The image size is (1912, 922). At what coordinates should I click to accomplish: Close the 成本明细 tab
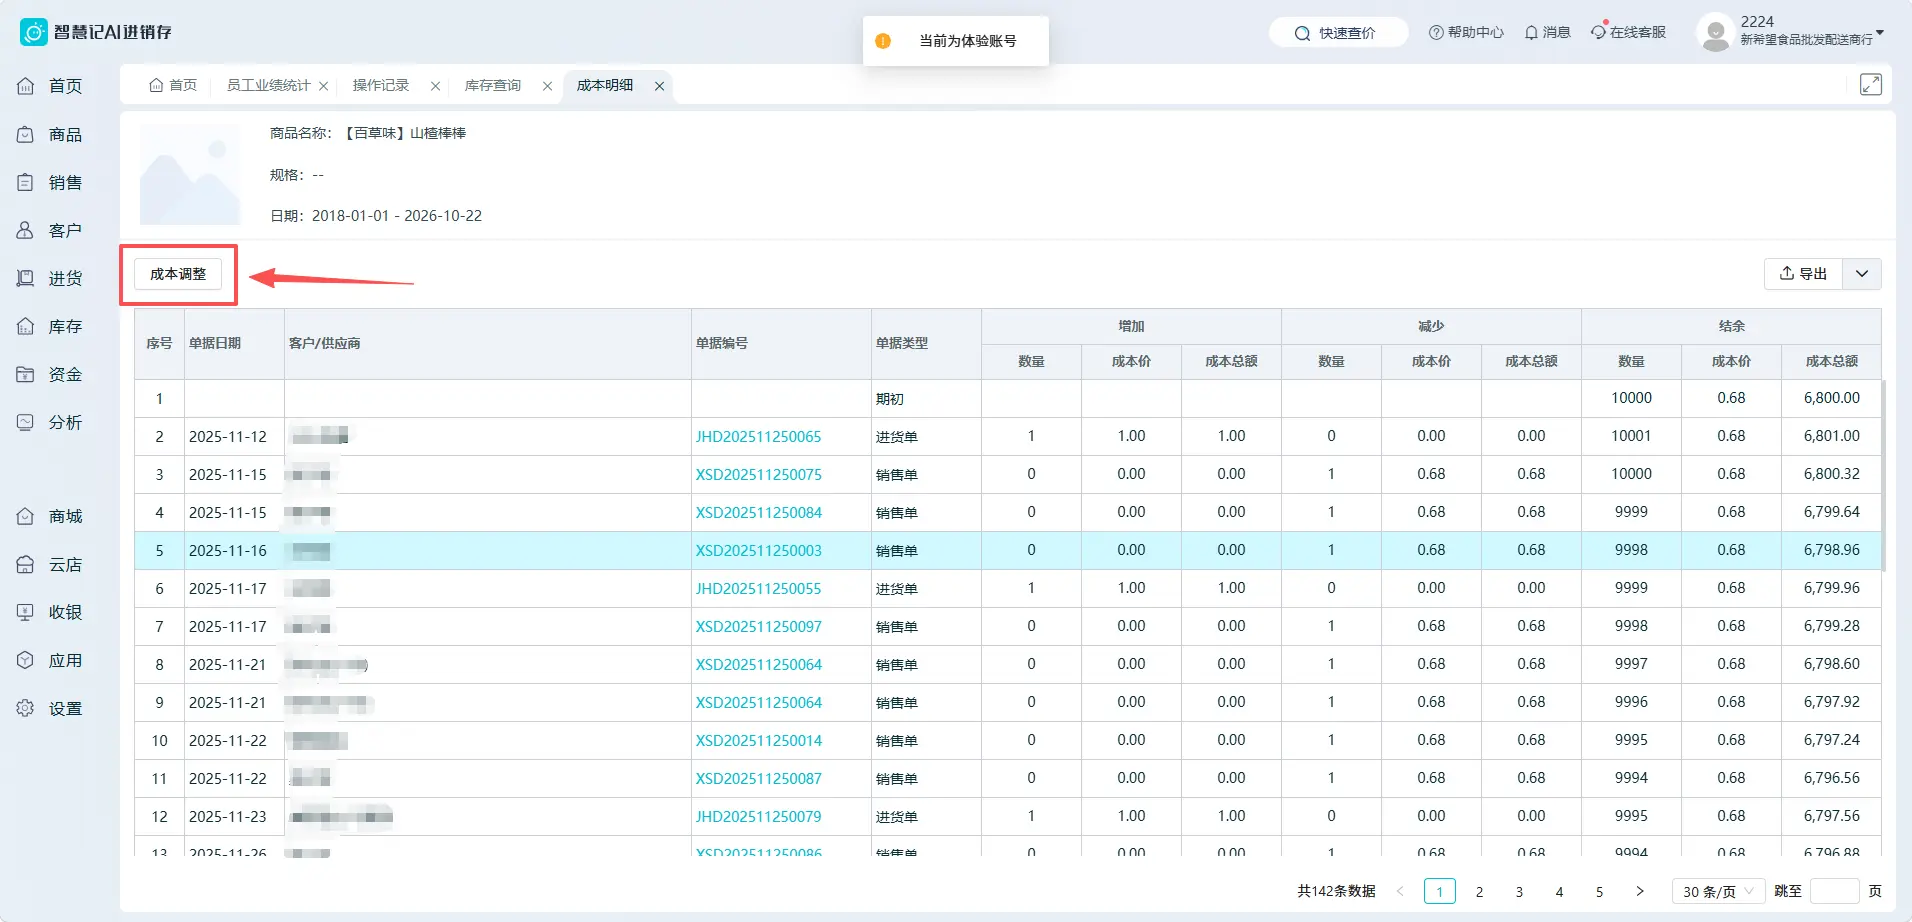[x=659, y=86]
